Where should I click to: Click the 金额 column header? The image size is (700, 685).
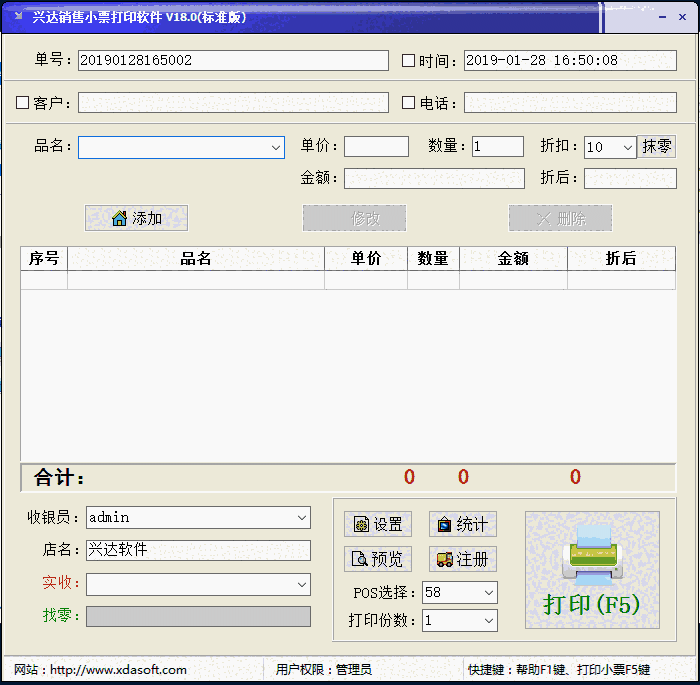tap(513, 258)
